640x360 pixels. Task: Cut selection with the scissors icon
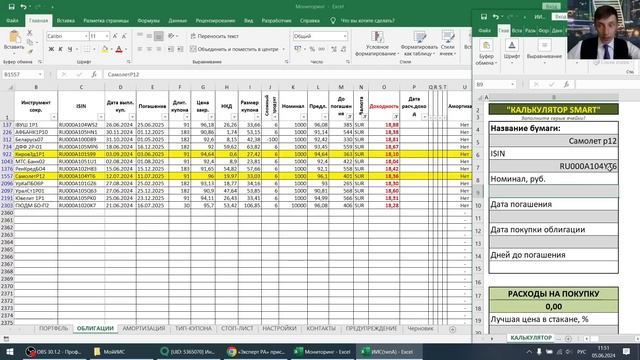[30, 33]
